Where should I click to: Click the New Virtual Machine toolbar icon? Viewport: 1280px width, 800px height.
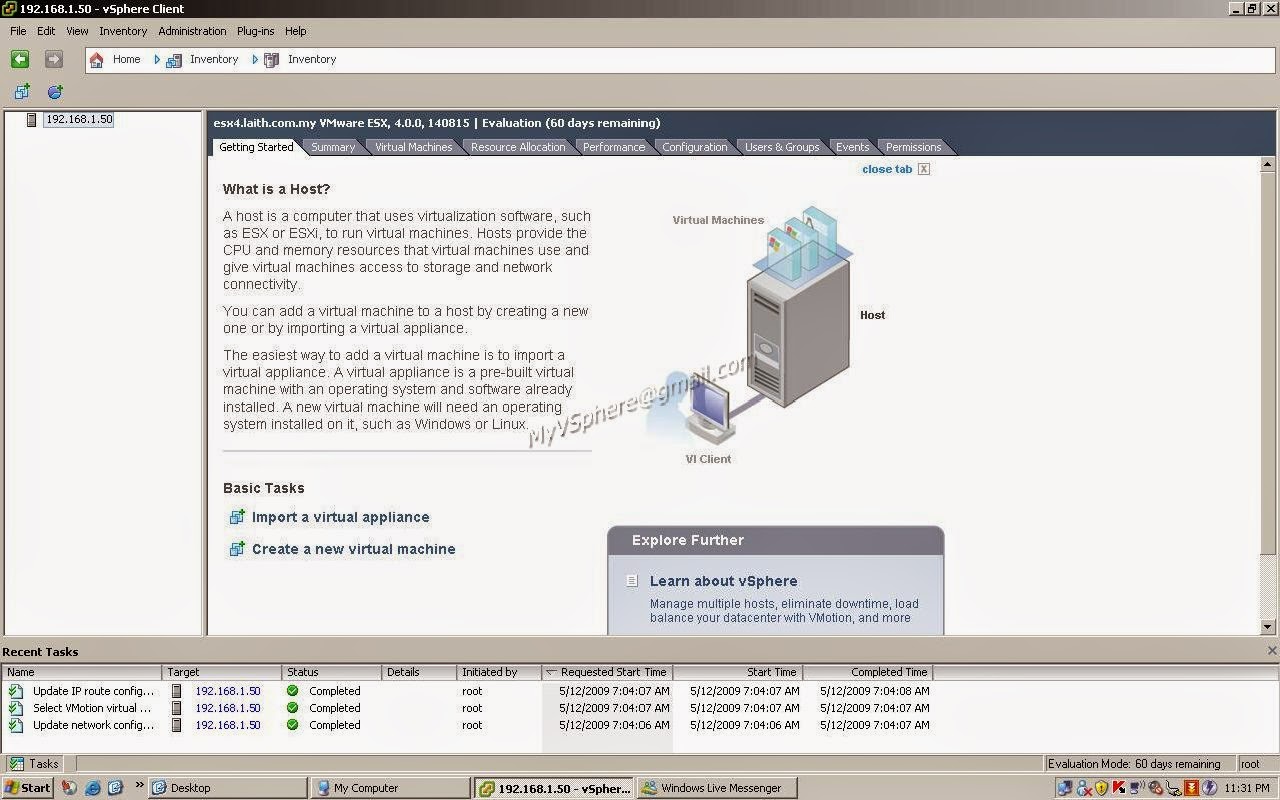pyautogui.click(x=22, y=92)
